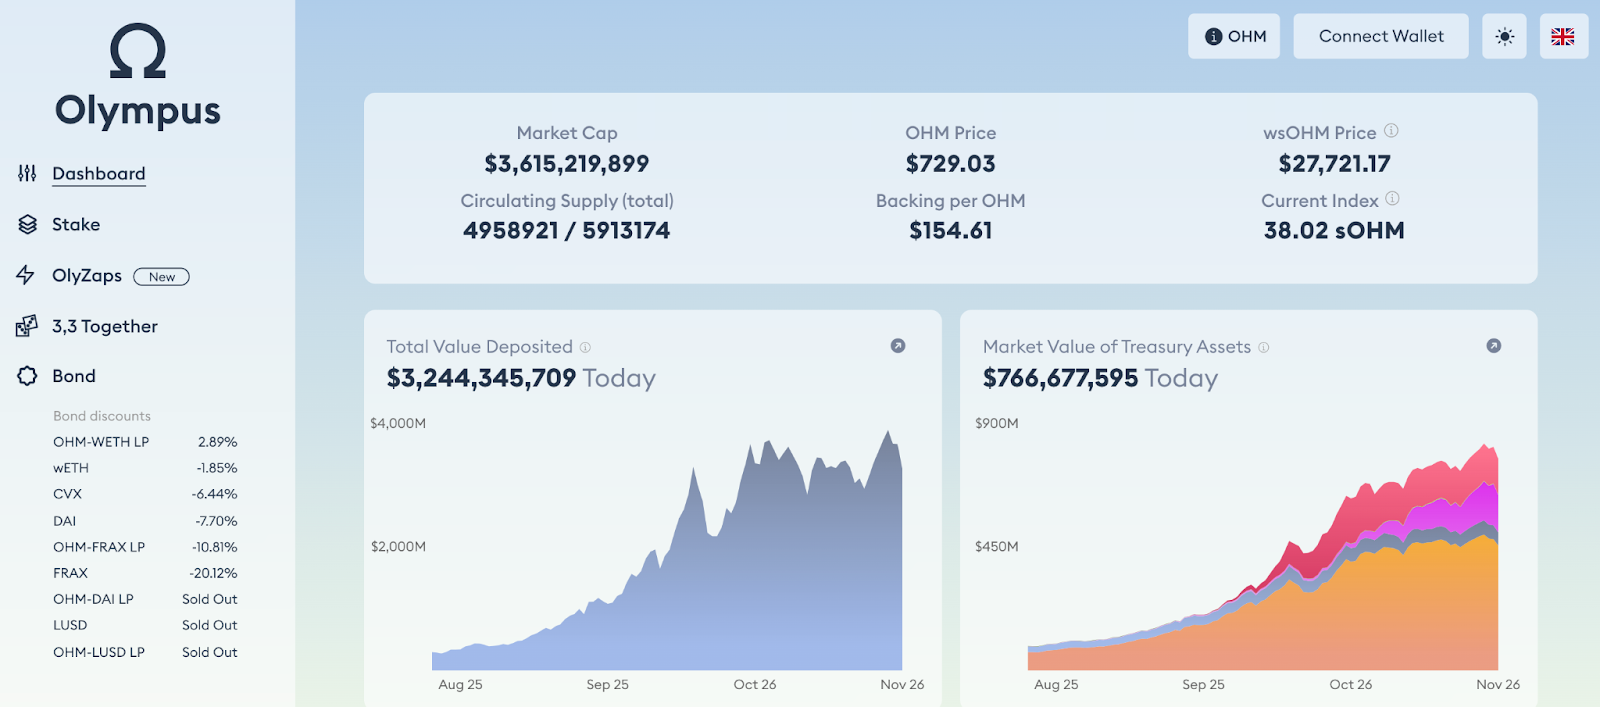Viewport: 1600px width, 707px height.
Task: Click the New badge beside OlyZaps
Action: [162, 277]
